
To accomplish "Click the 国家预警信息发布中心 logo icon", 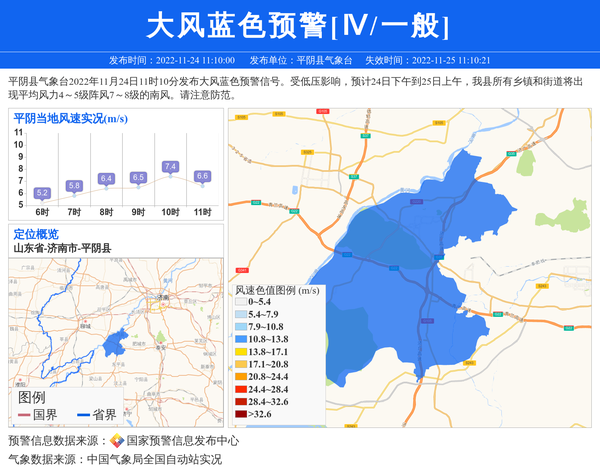I will (x=117, y=441).
